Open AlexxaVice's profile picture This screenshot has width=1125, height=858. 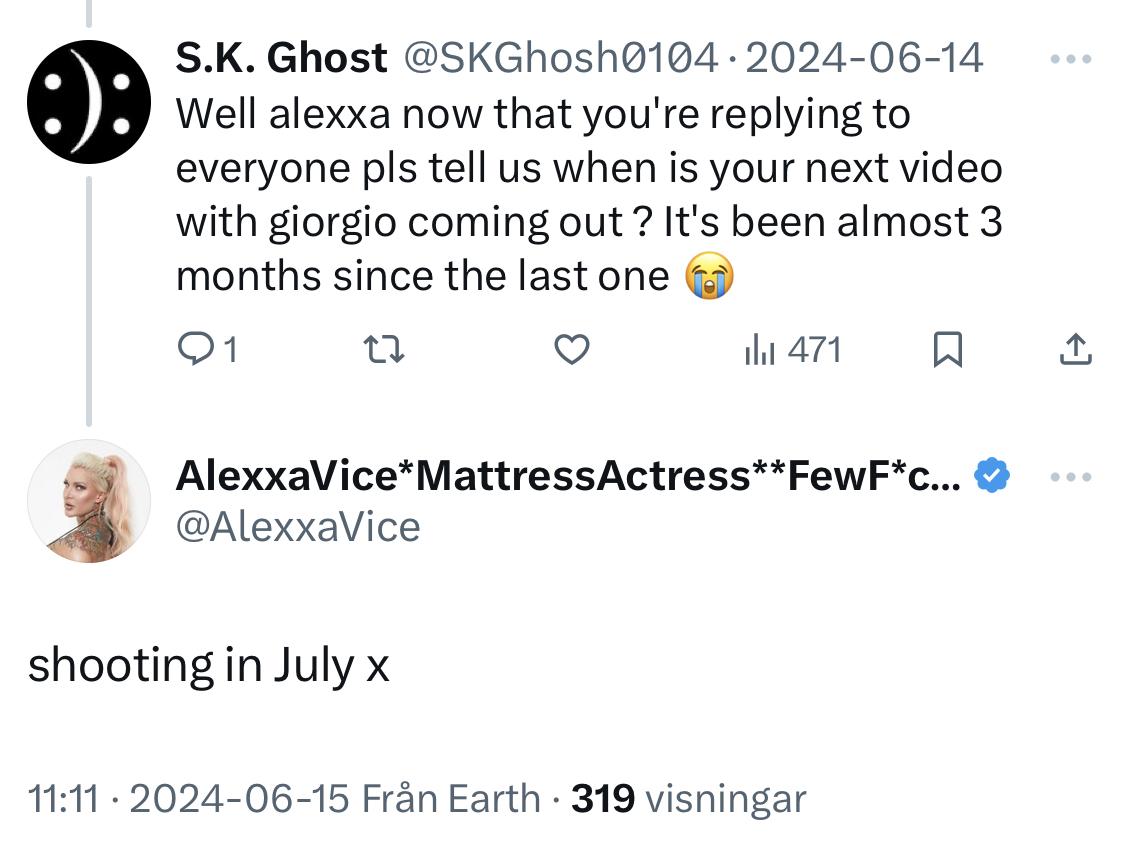click(x=88, y=500)
